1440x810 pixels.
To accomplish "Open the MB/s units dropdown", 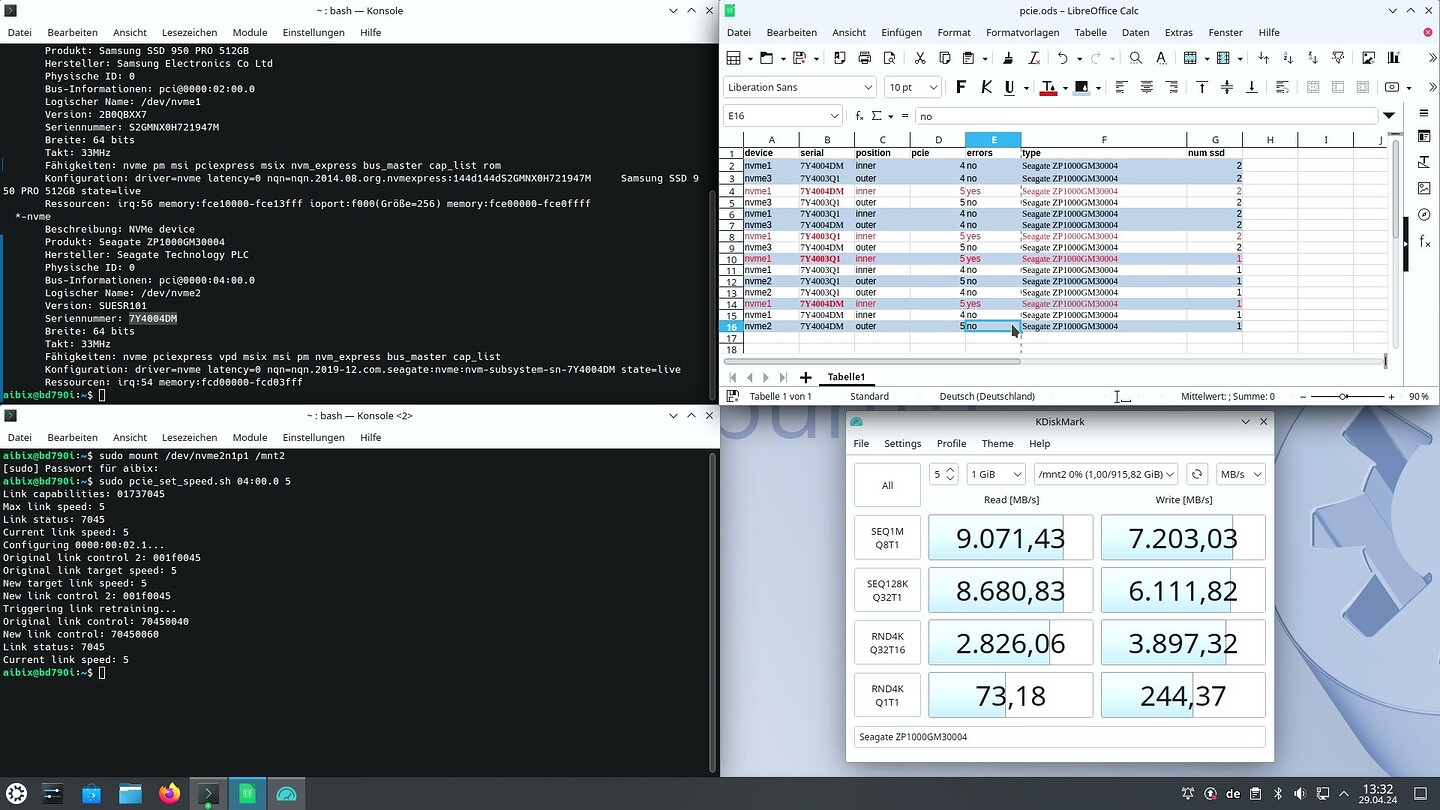I will point(1240,473).
